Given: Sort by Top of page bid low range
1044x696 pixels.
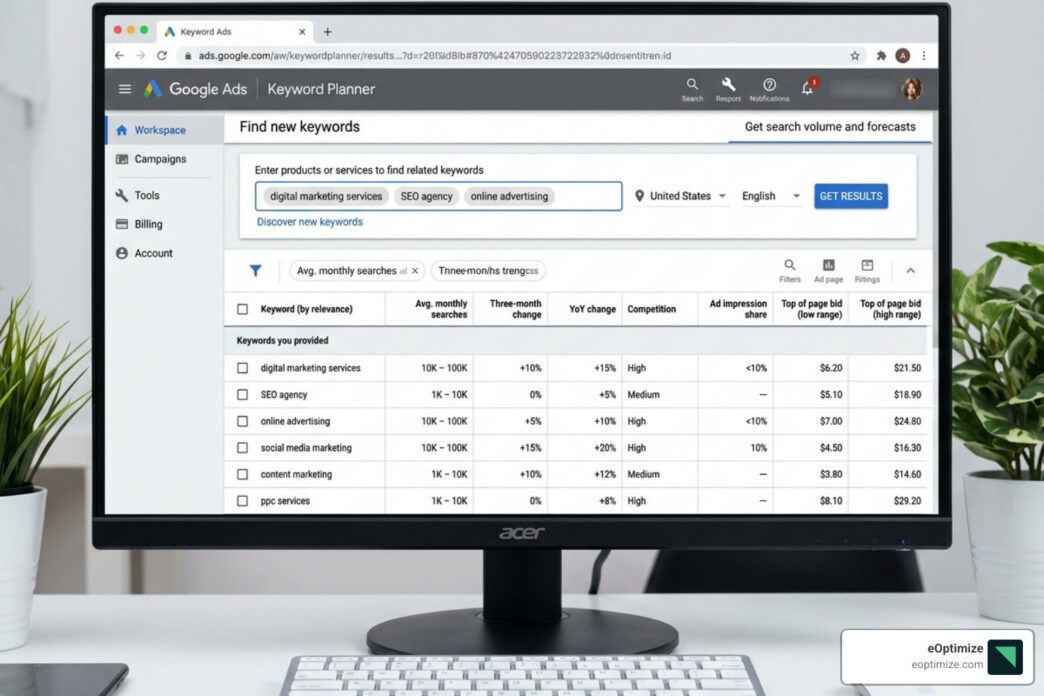Looking at the screenshot, I should click(x=811, y=309).
